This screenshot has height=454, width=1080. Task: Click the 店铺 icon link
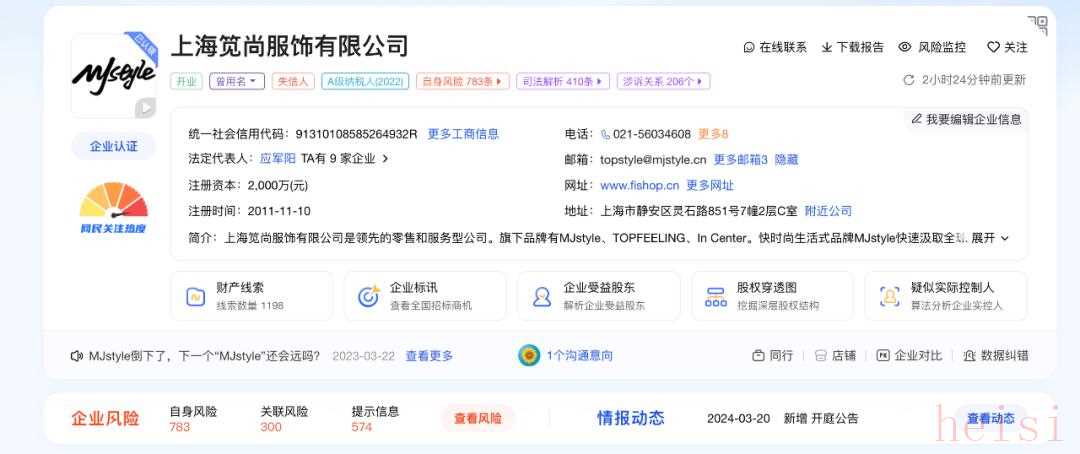pyautogui.click(x=835, y=355)
